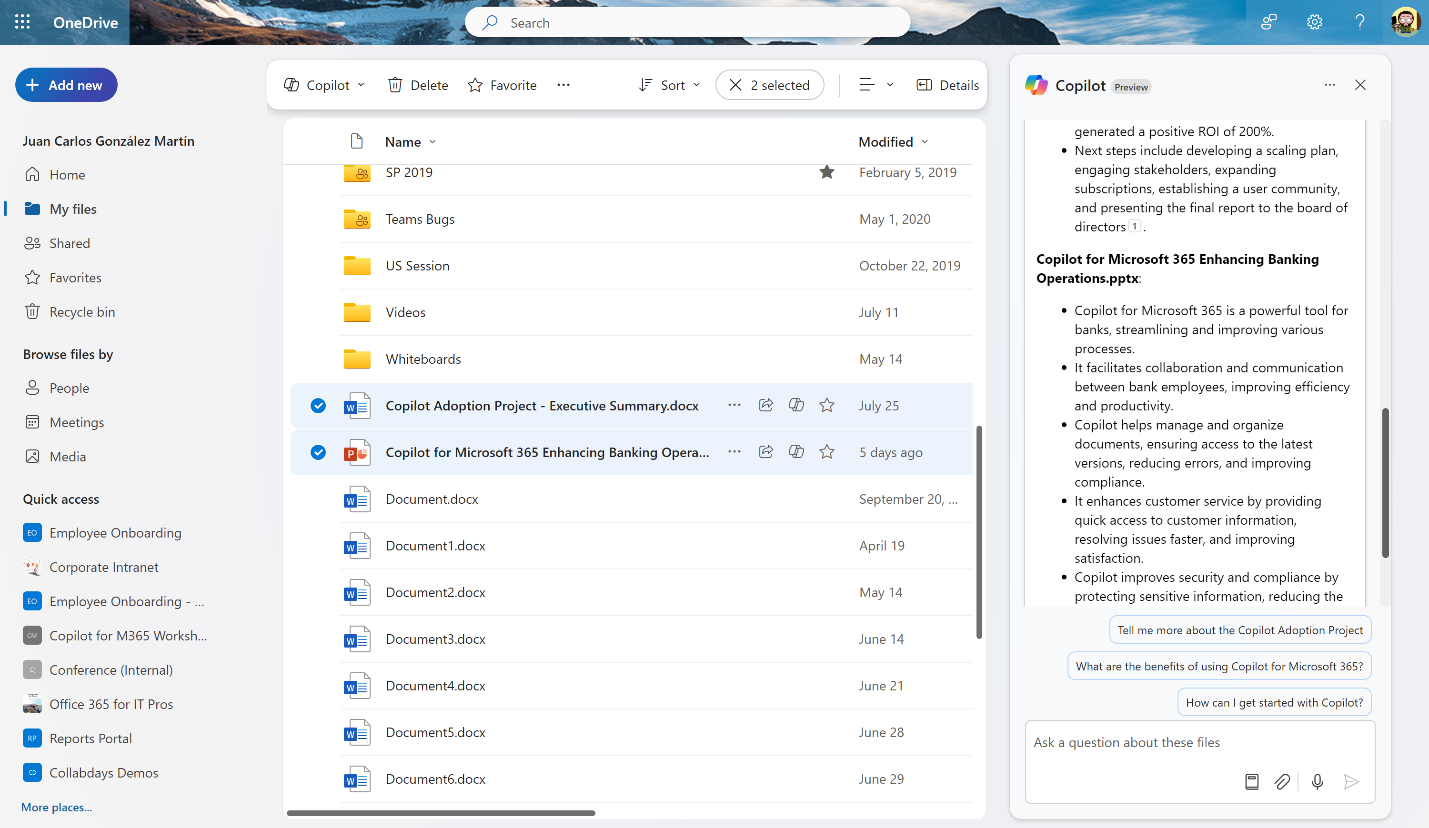Deselect the Banking Operations pptx checkbox
1429x828 pixels.
pyautogui.click(x=318, y=452)
